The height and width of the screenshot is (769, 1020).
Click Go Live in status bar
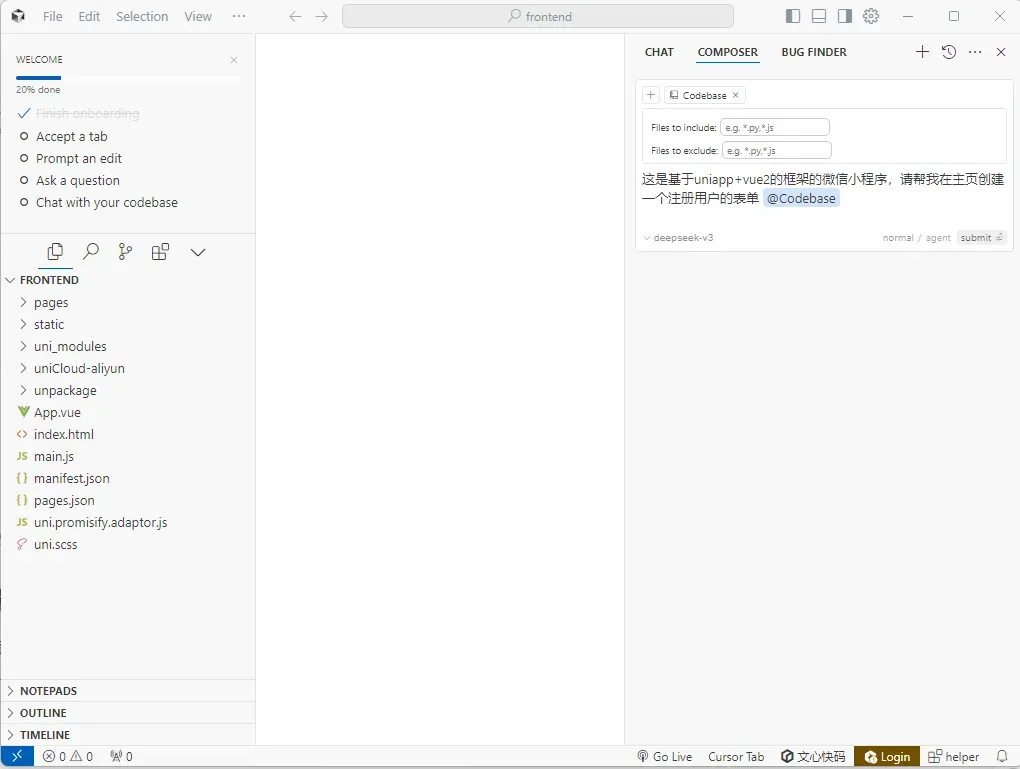[x=664, y=757]
